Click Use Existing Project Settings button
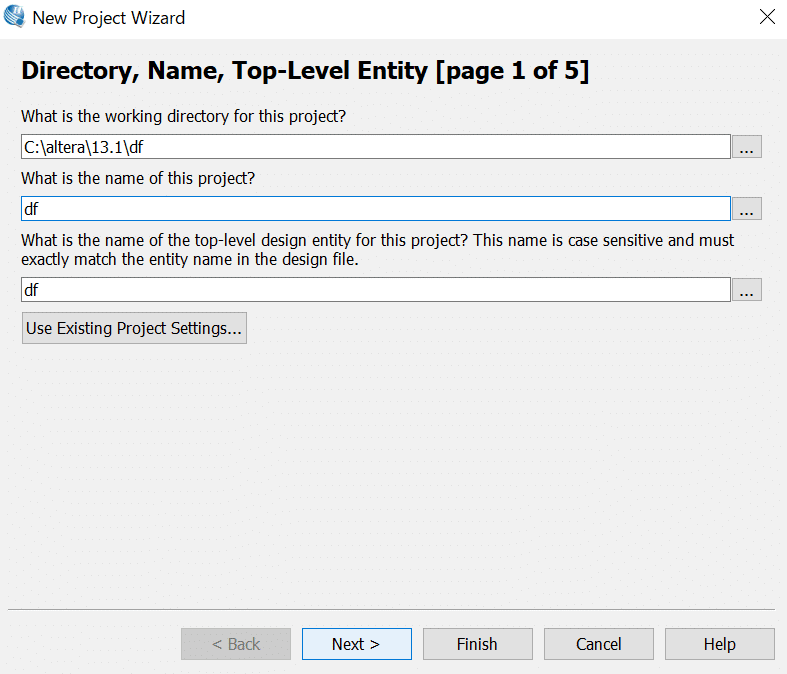 pyautogui.click(x=134, y=328)
